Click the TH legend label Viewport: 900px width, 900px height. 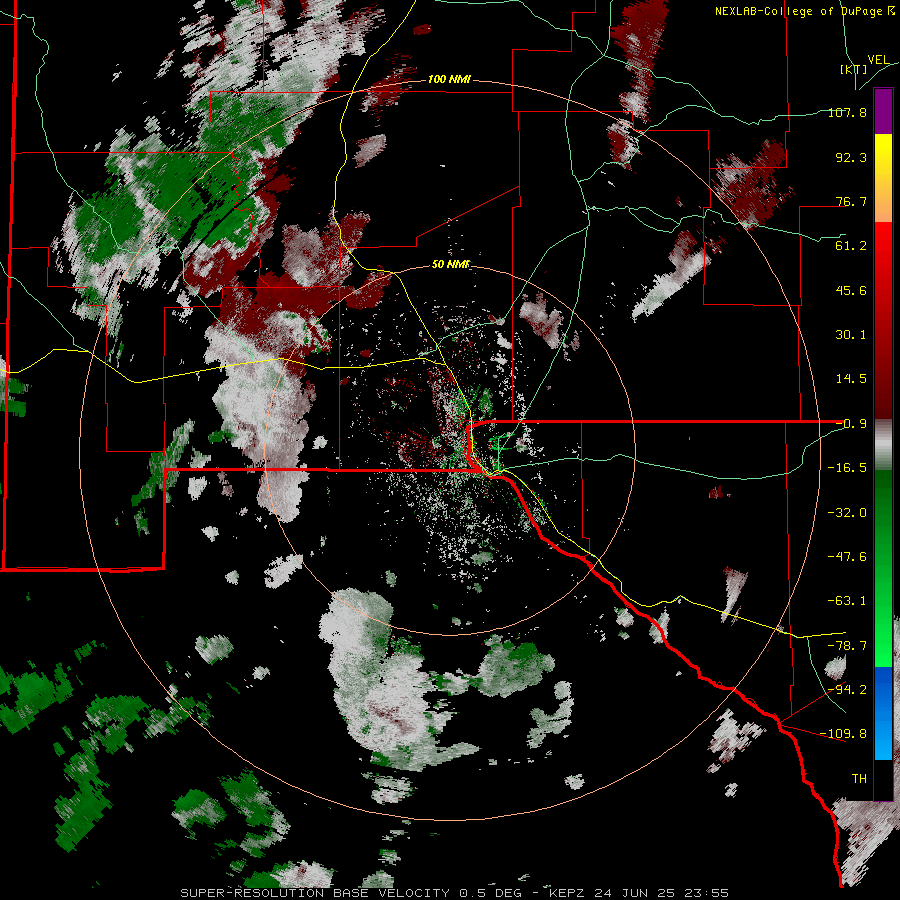coord(859,779)
